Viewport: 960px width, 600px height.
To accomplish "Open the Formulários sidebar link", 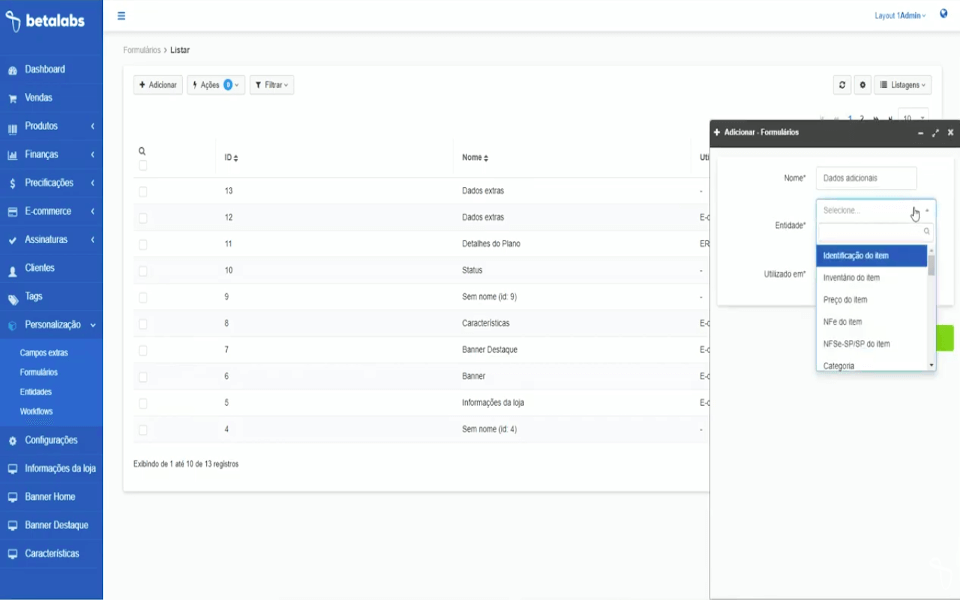I will tap(39, 373).
